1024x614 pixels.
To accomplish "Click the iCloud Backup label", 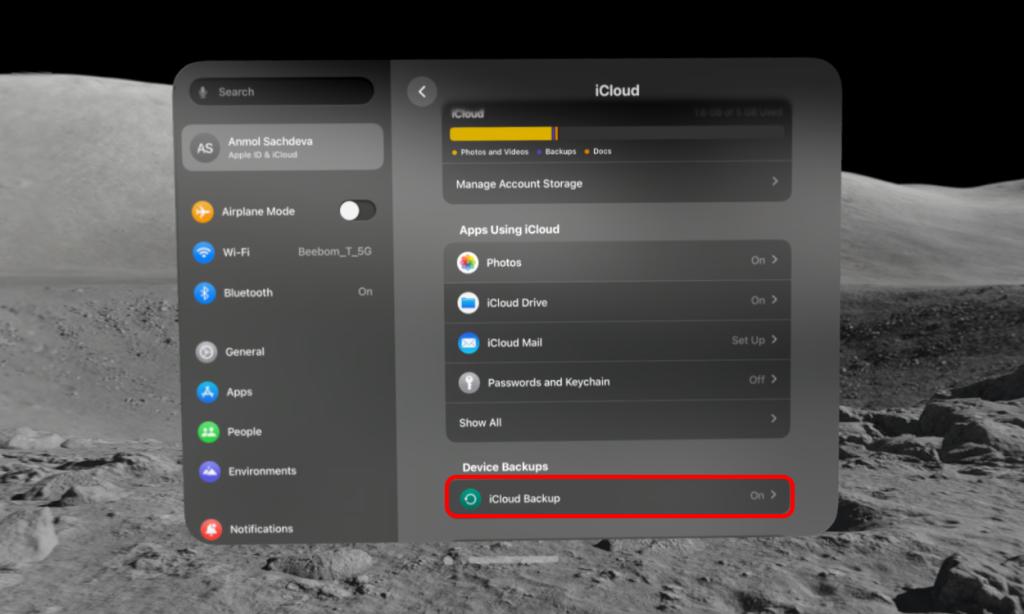I will pyautogui.click(x=524, y=499).
